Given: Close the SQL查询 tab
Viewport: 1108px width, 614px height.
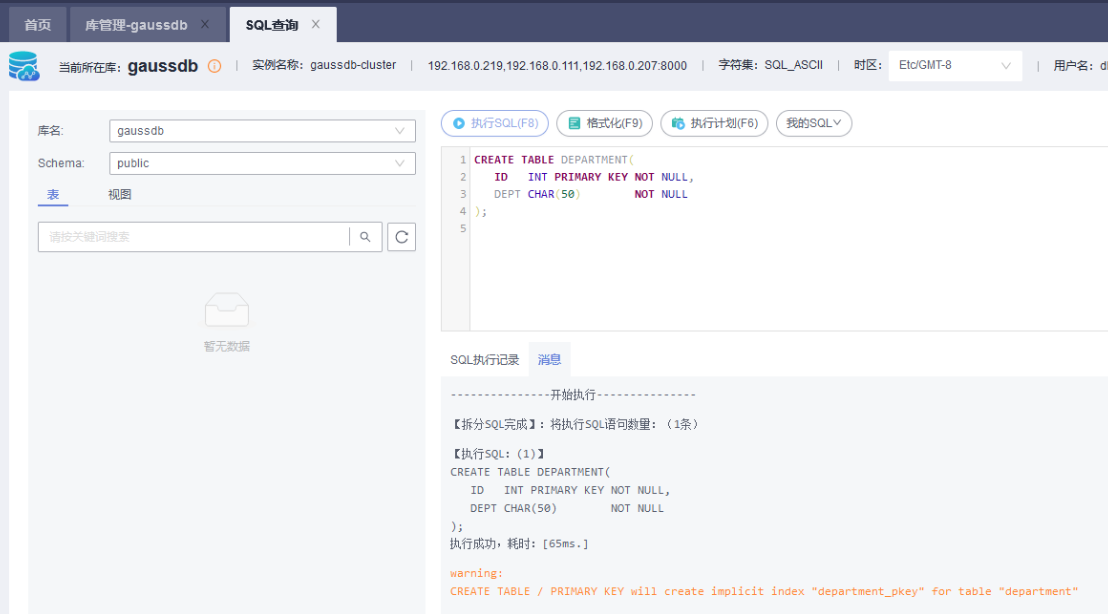Looking at the screenshot, I should tap(316, 24).
